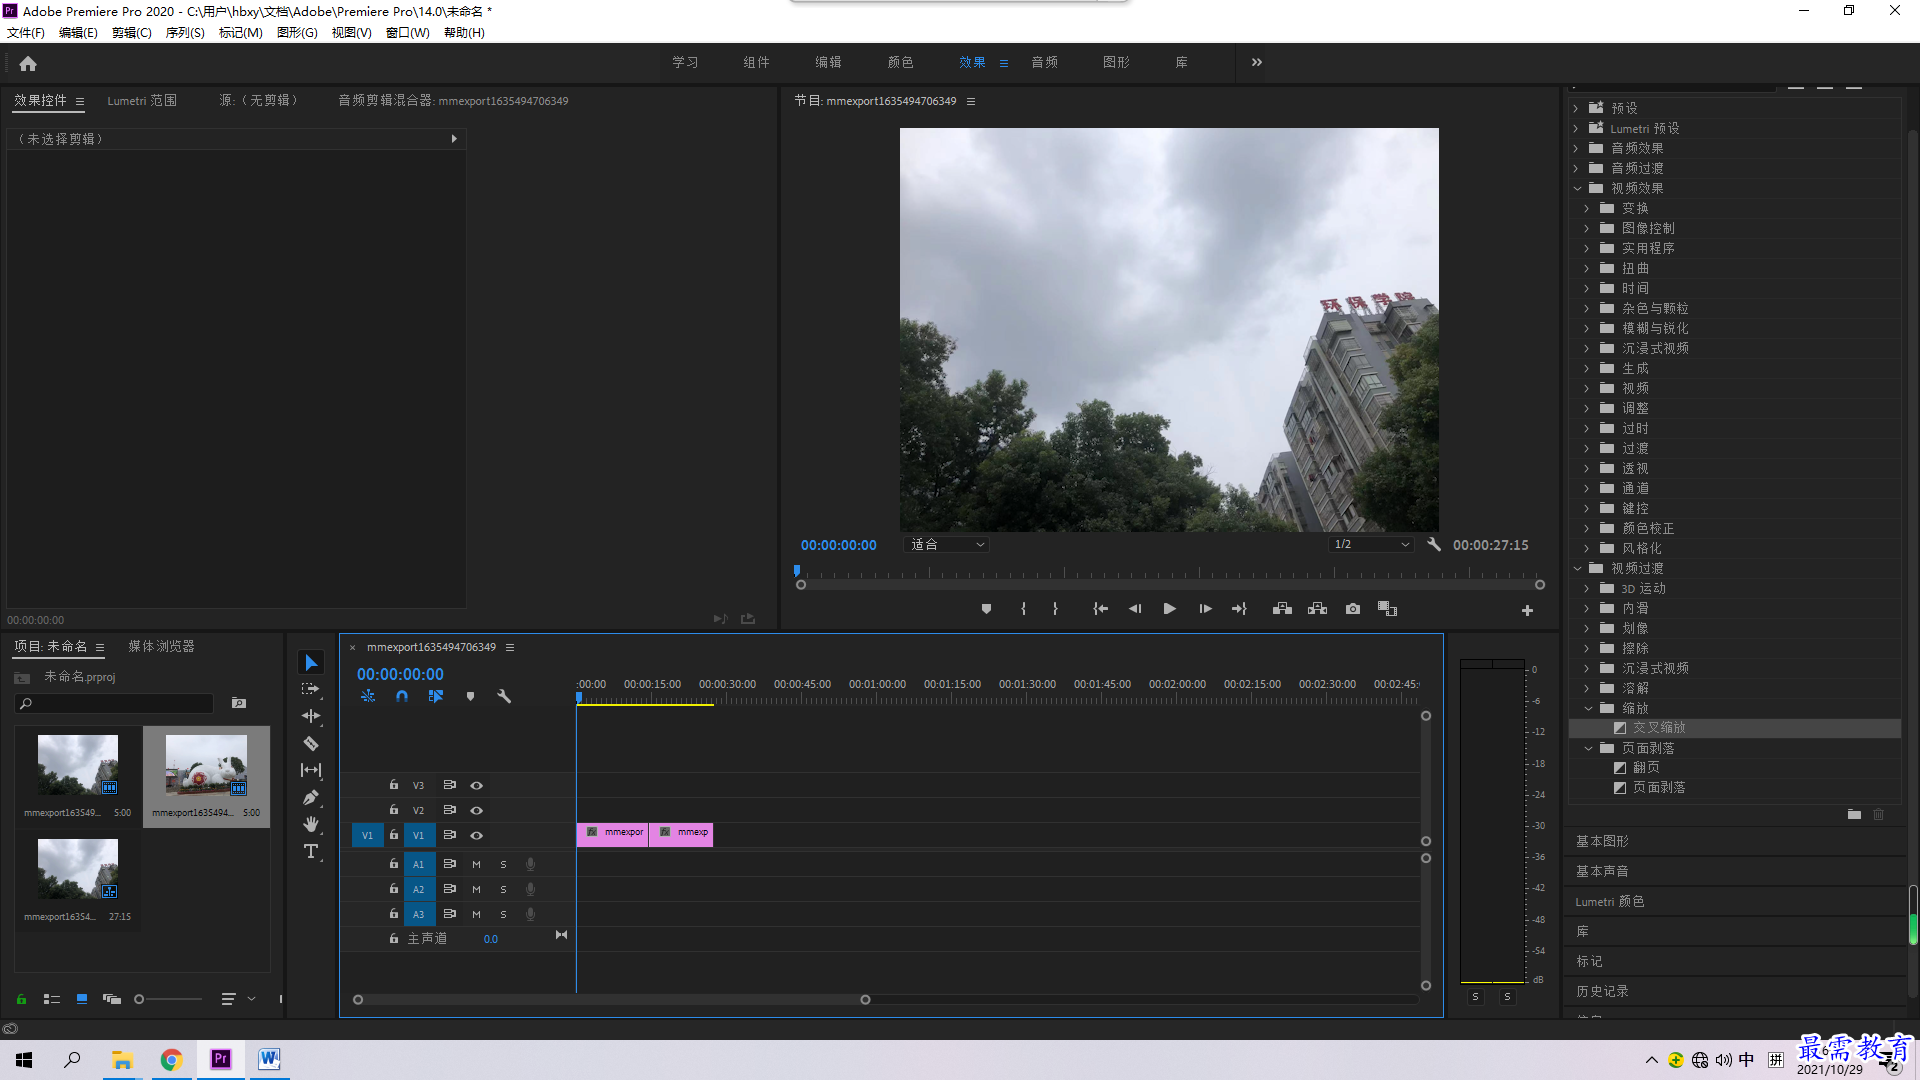Select the Slip tool
Viewport: 1920px width, 1080px height.
pos(311,770)
